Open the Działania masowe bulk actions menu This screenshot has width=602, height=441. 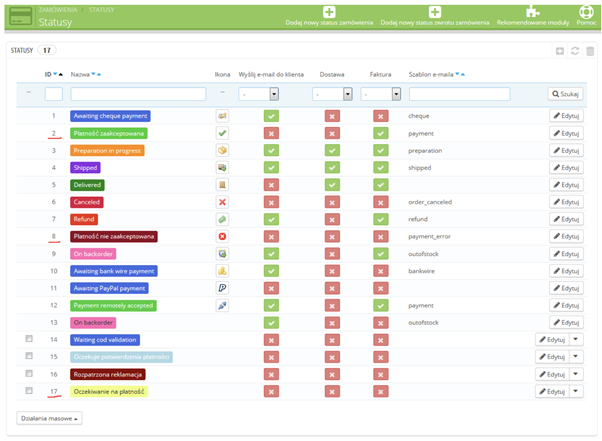(49, 418)
